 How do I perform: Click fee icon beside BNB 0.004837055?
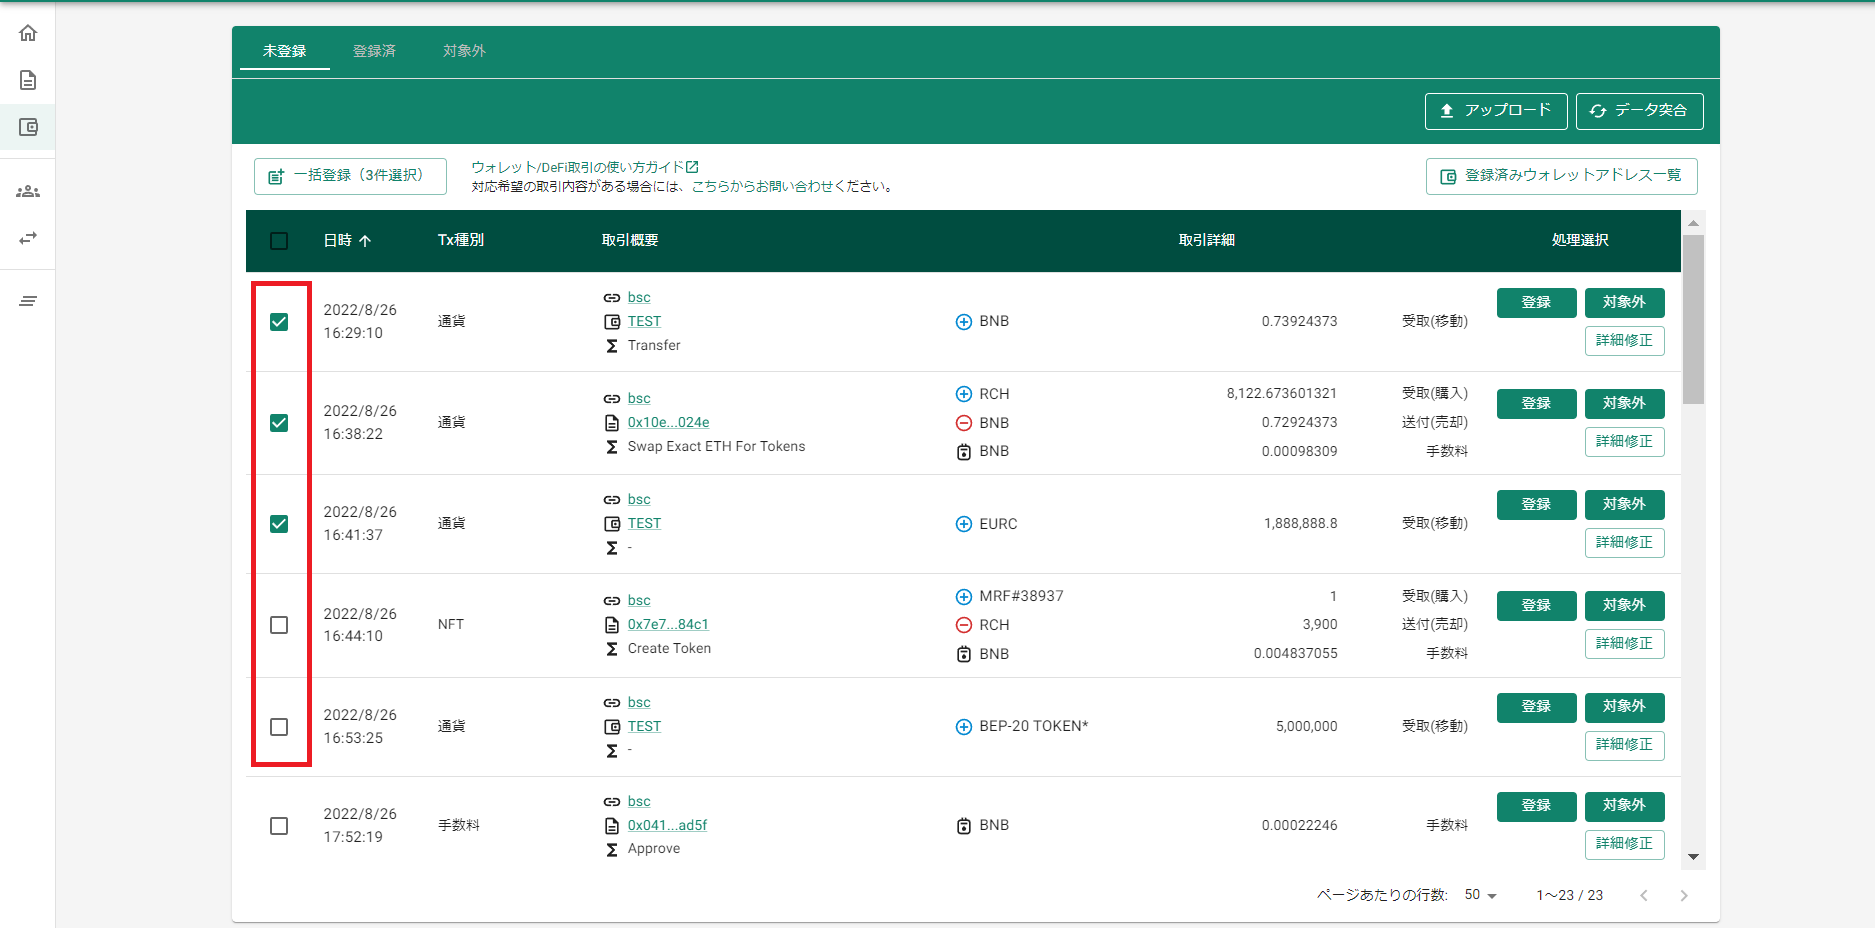(964, 654)
